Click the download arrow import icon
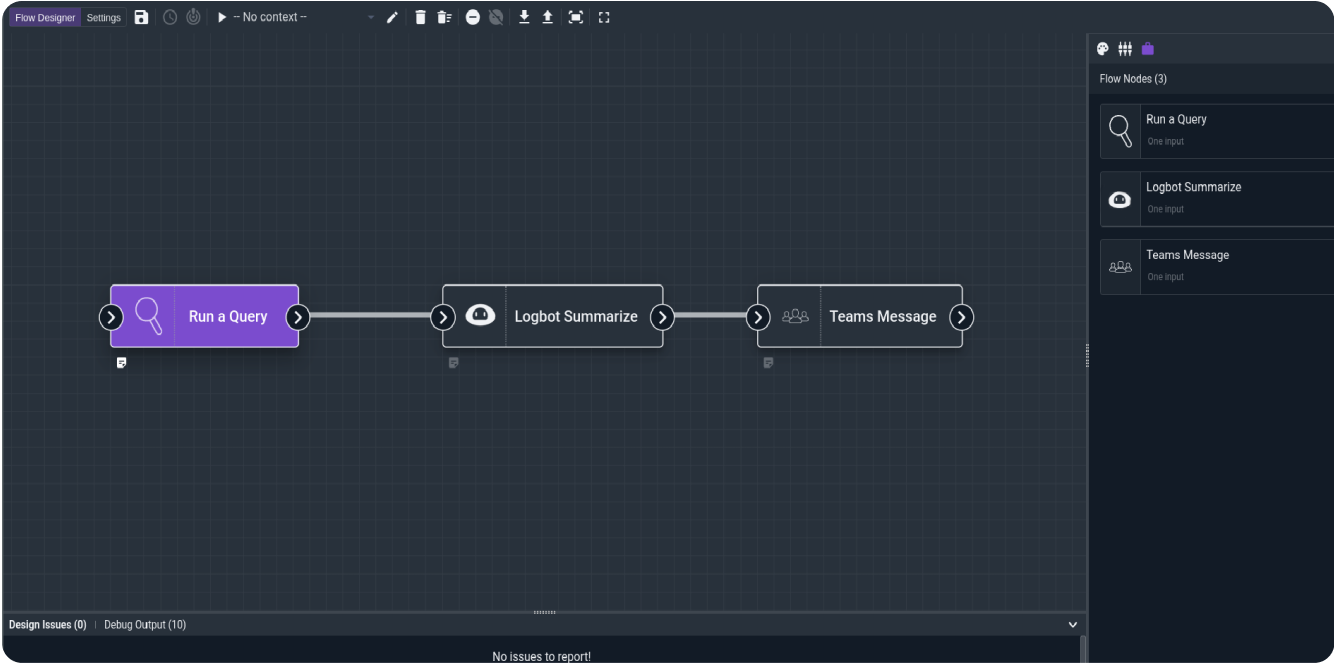Screen dimensions: 1334x663 (524, 17)
